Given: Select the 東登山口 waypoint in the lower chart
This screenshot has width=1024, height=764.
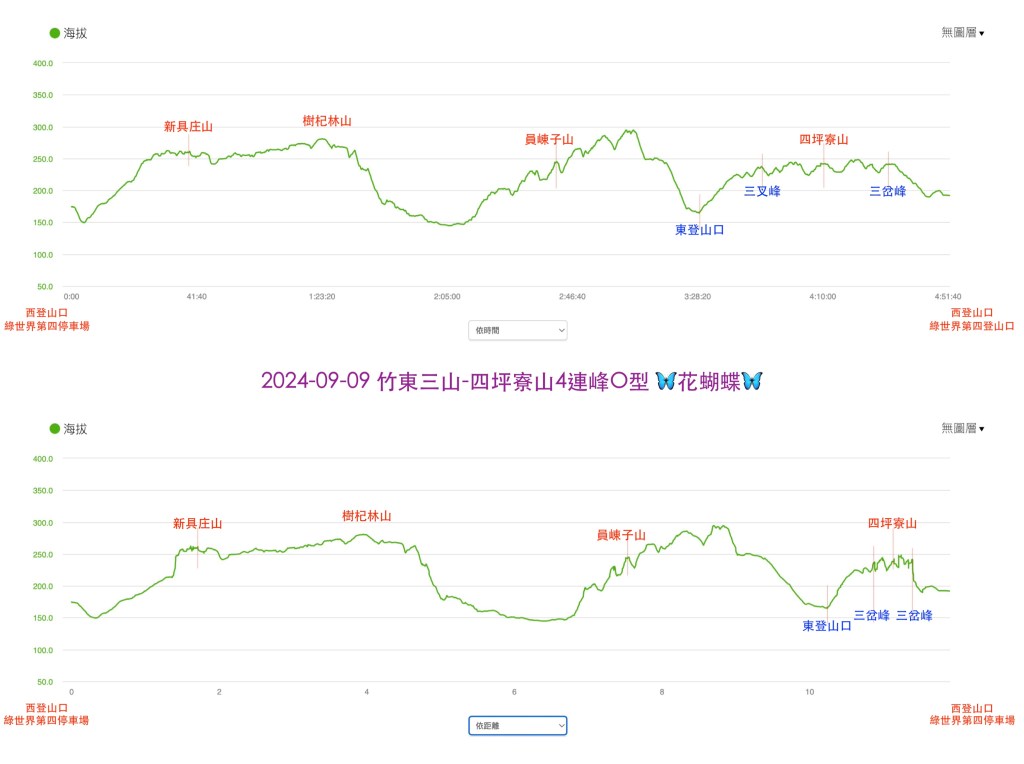Looking at the screenshot, I should [x=827, y=626].
